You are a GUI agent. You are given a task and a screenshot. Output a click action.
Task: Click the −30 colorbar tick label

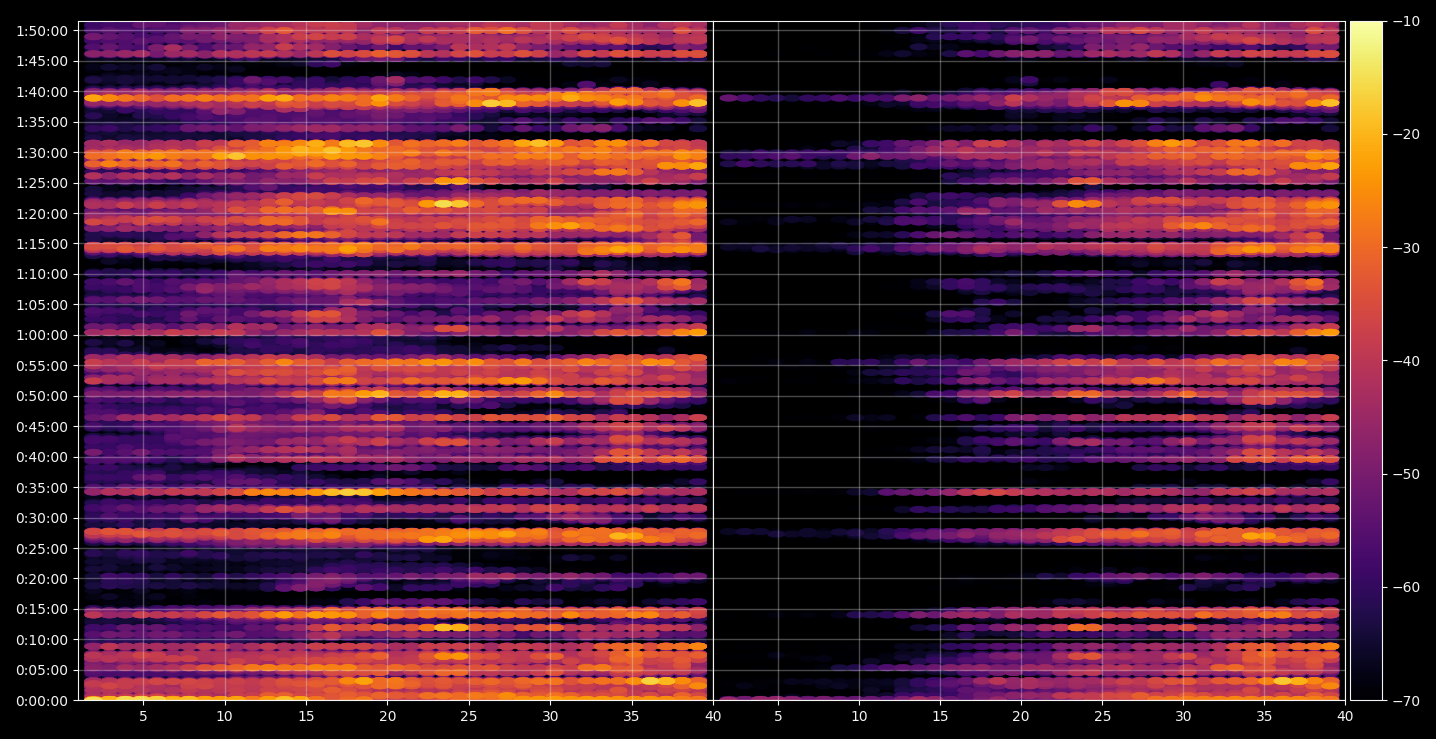[1406, 248]
